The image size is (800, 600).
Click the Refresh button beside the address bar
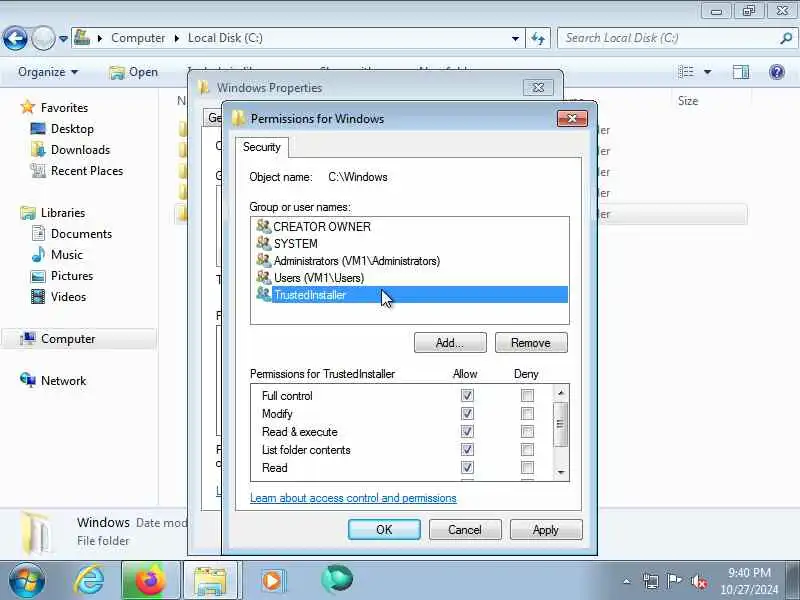coord(538,38)
